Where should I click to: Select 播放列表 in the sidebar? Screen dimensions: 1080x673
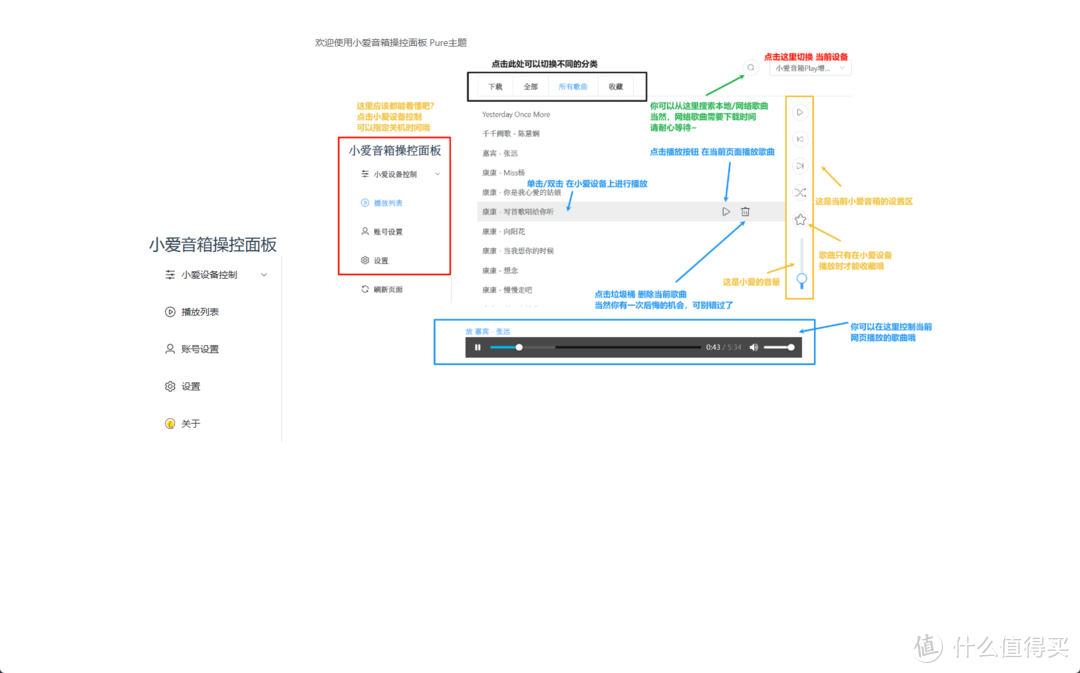(x=200, y=311)
